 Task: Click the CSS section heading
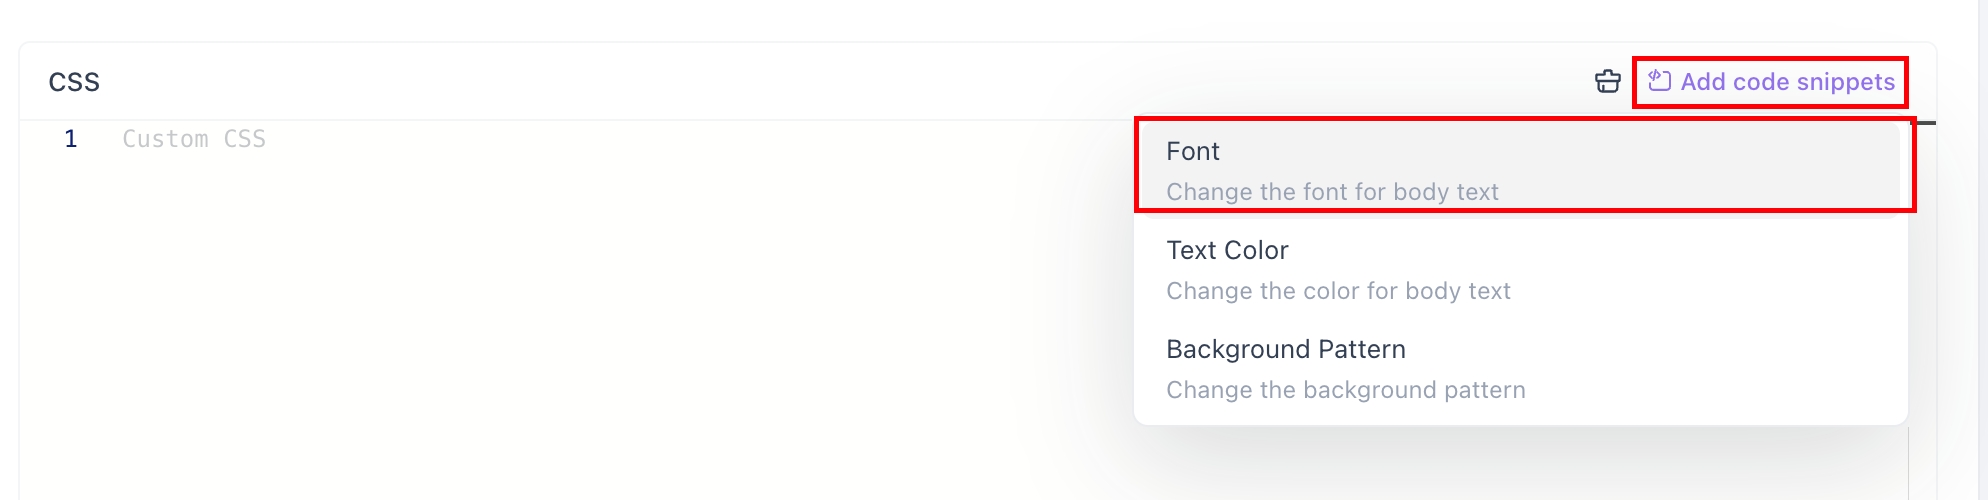point(74,82)
